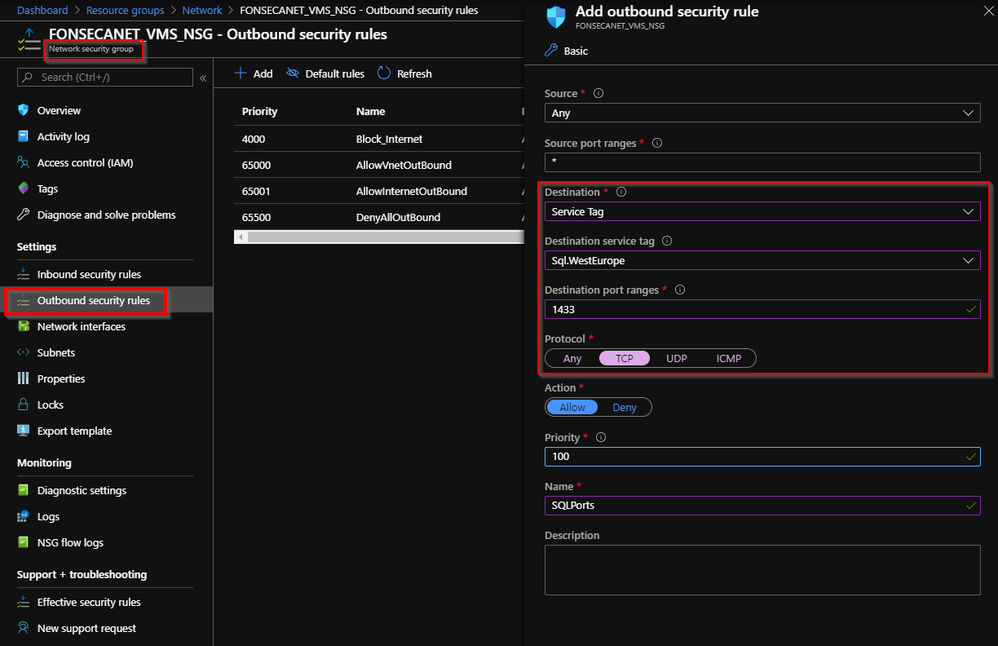This screenshot has width=998, height=646.
Task: Click the Description text field
Action: (x=762, y=570)
